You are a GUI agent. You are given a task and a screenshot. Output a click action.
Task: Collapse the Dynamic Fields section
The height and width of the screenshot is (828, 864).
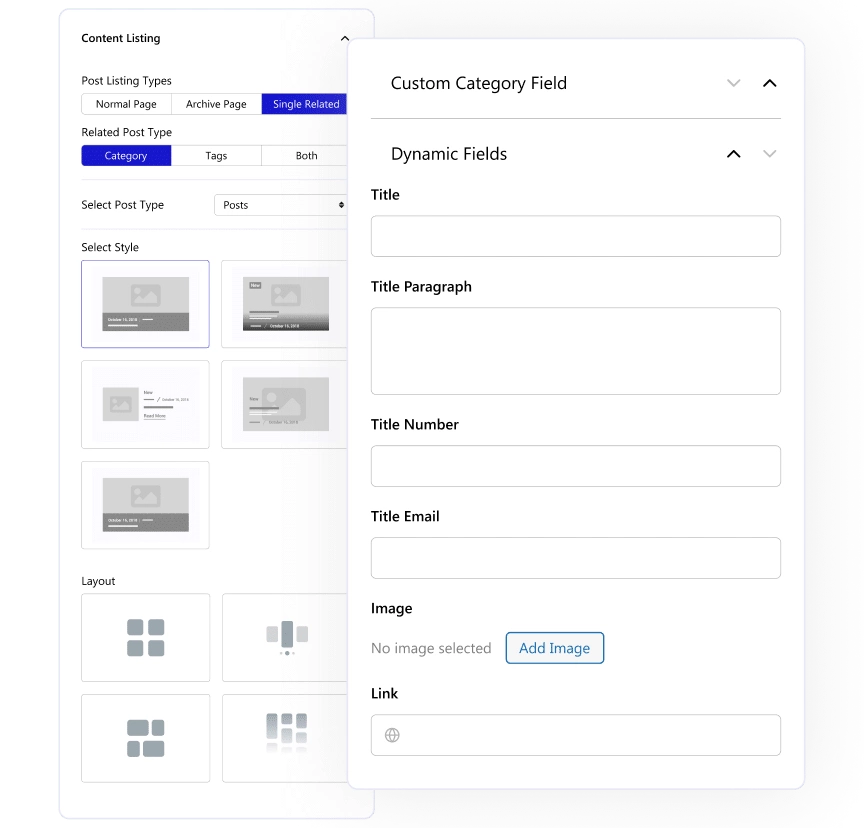tap(734, 154)
